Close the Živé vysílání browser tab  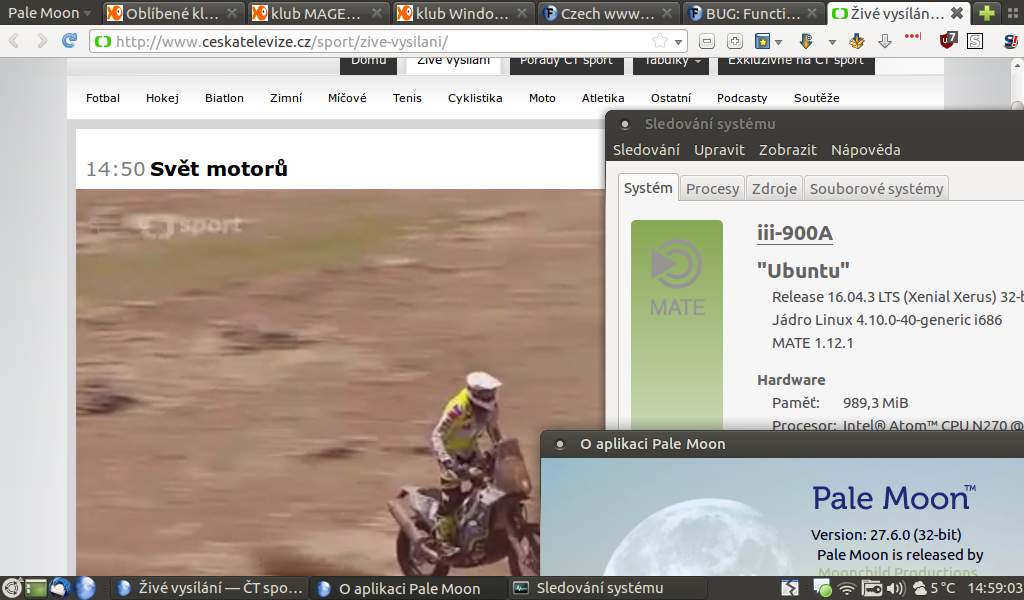[957, 12]
